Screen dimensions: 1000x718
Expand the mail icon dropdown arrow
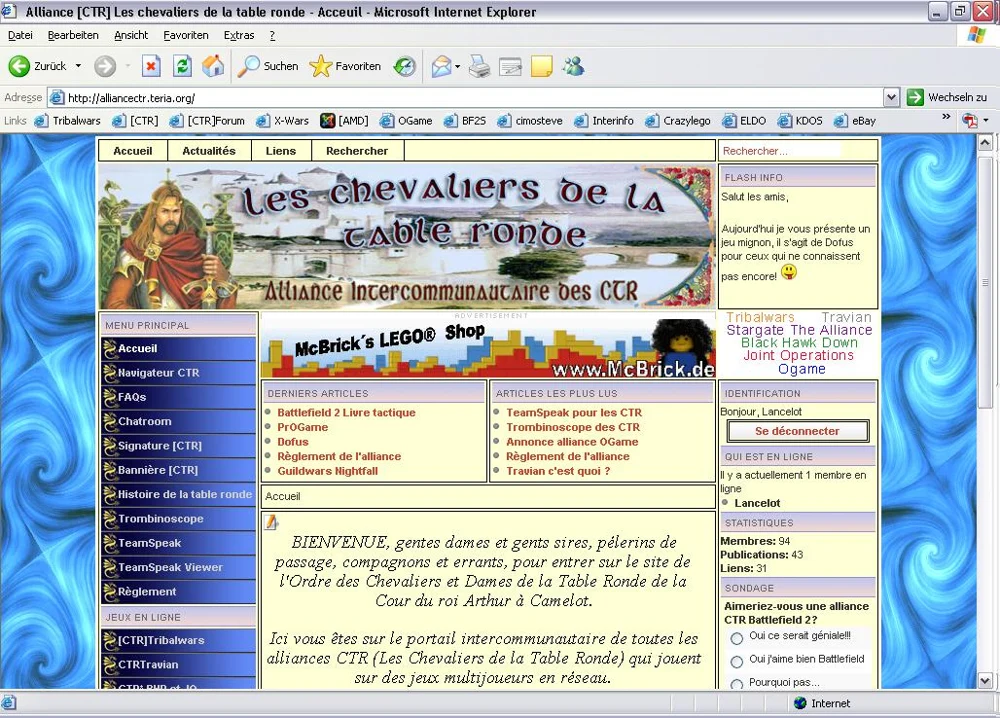coord(457,66)
